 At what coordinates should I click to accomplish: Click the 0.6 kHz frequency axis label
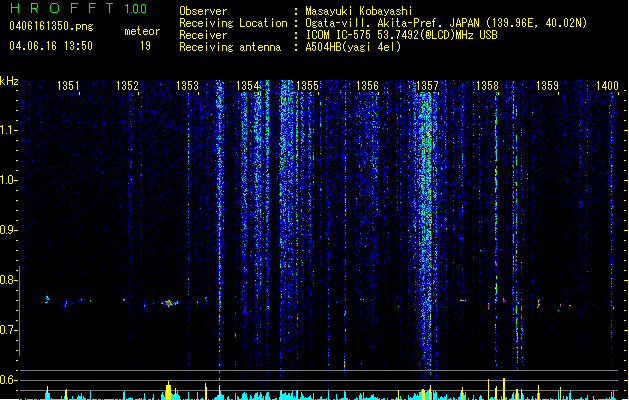pyautogui.click(x=8, y=380)
